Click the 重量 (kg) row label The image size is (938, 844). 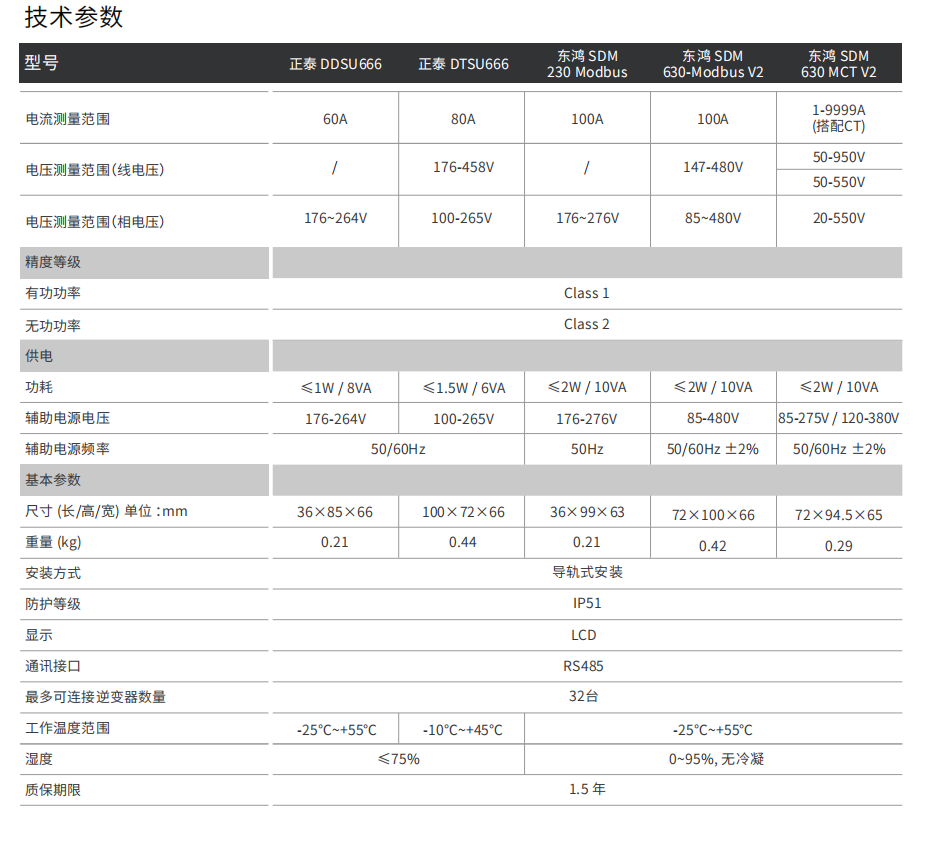click(53, 543)
